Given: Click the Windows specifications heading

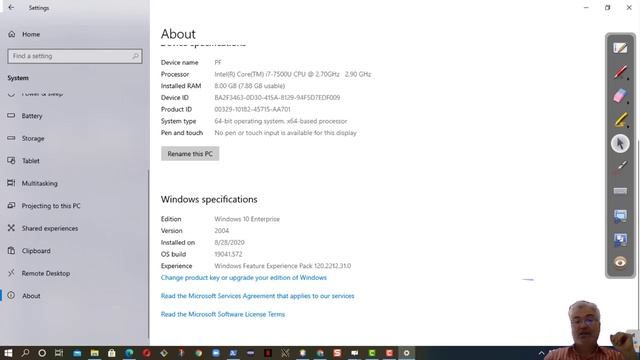Looking at the screenshot, I should point(209,199).
